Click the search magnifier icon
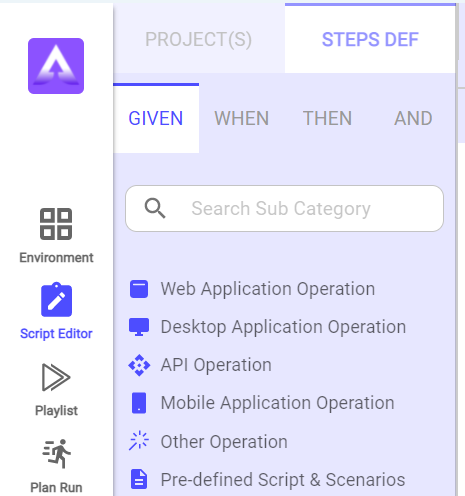The width and height of the screenshot is (465, 496). (155, 208)
